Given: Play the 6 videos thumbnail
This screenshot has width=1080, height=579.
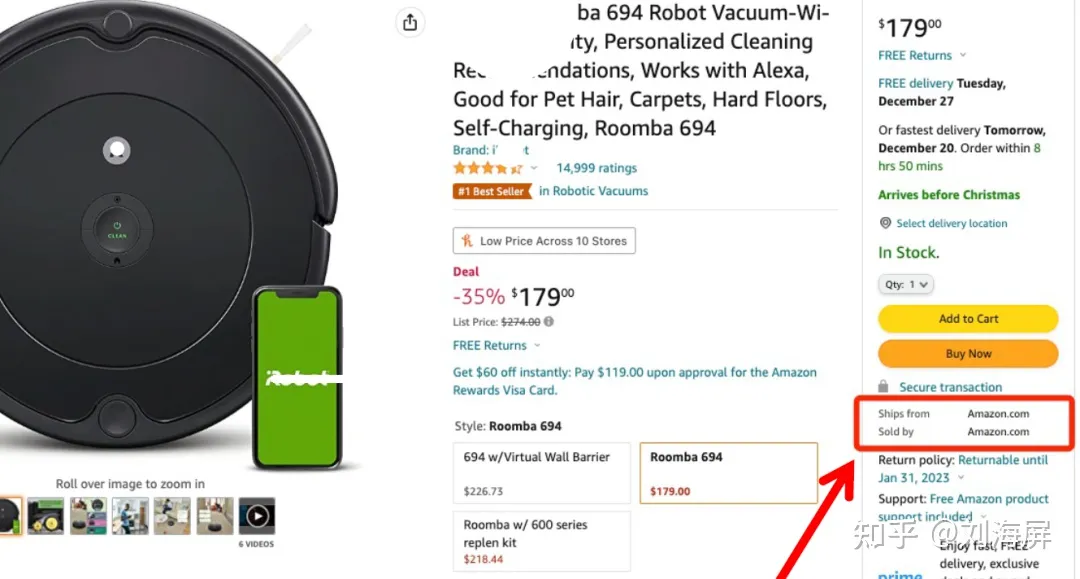Looking at the screenshot, I should [x=257, y=516].
